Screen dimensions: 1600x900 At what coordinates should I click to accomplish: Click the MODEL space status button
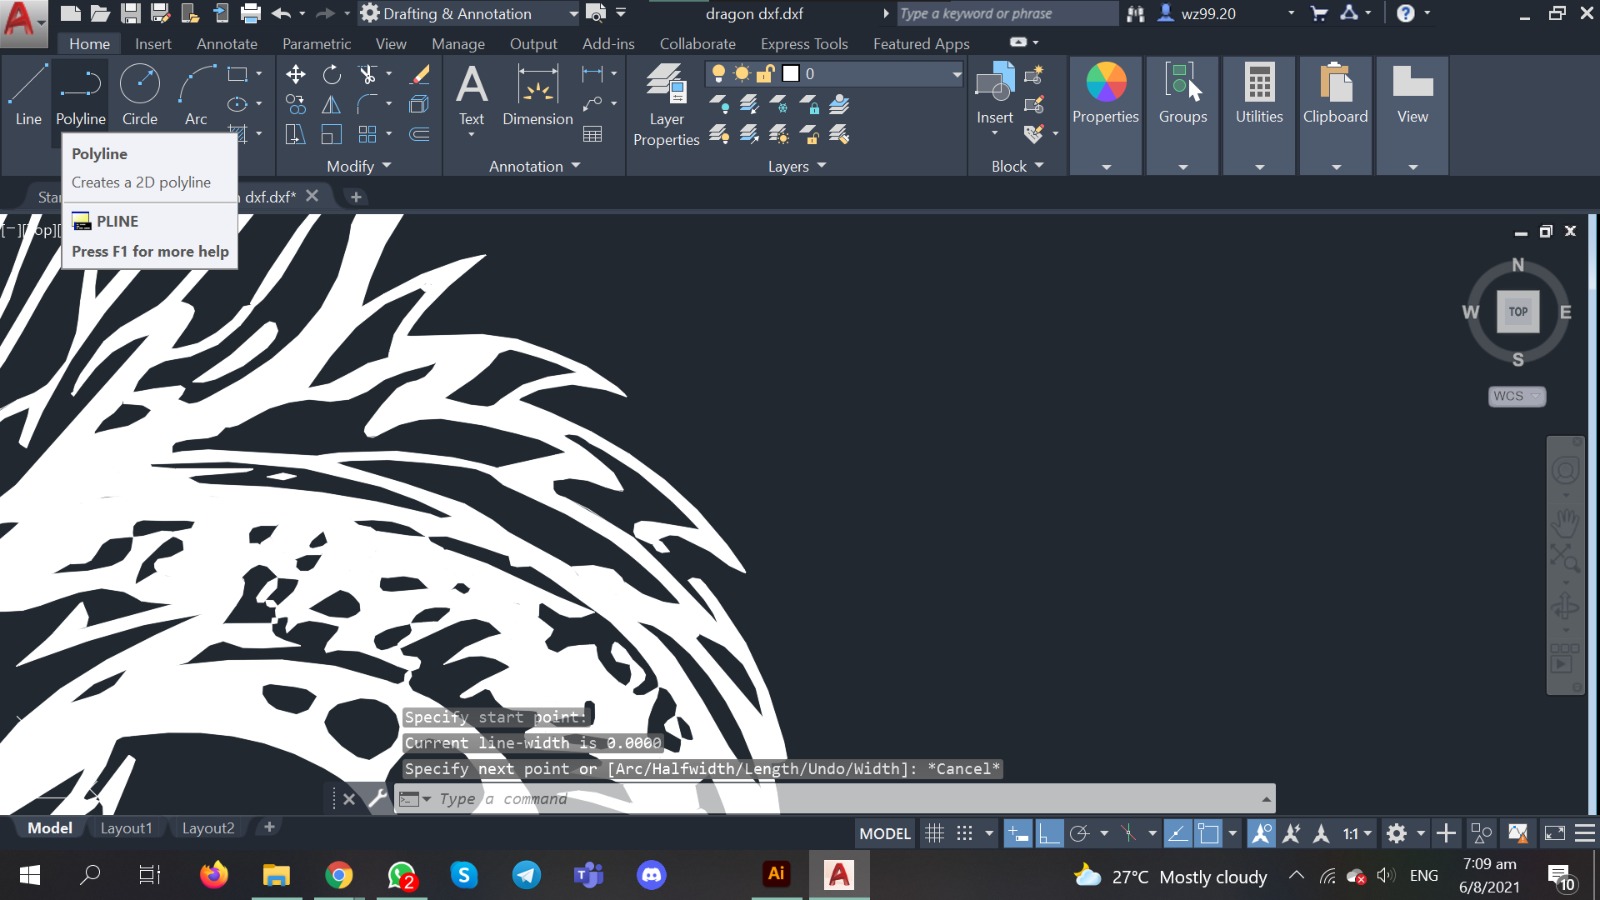point(885,833)
